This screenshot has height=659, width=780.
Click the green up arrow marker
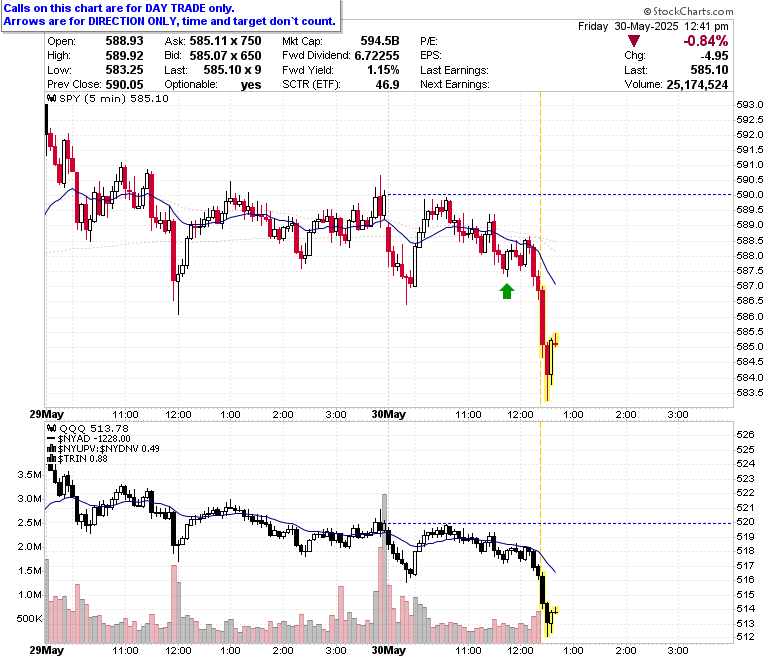pos(507,291)
